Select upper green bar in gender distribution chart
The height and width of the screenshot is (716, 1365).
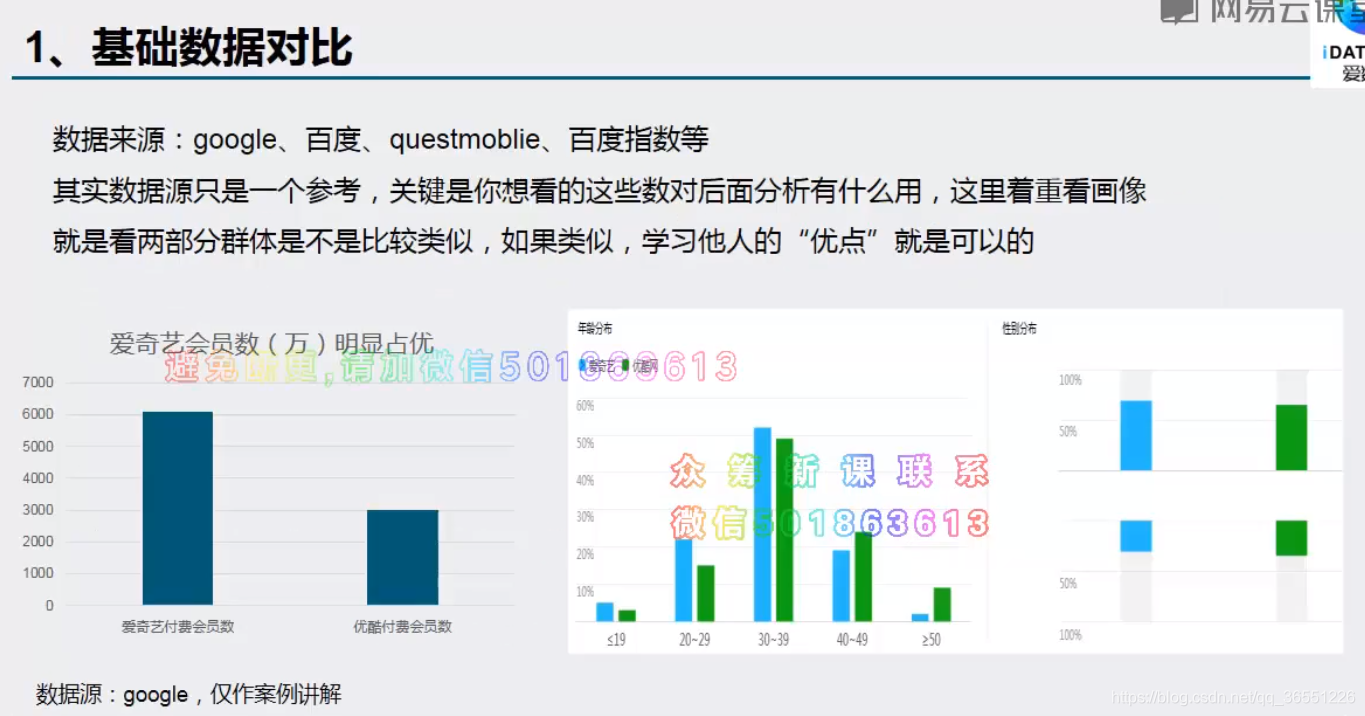pos(1292,437)
